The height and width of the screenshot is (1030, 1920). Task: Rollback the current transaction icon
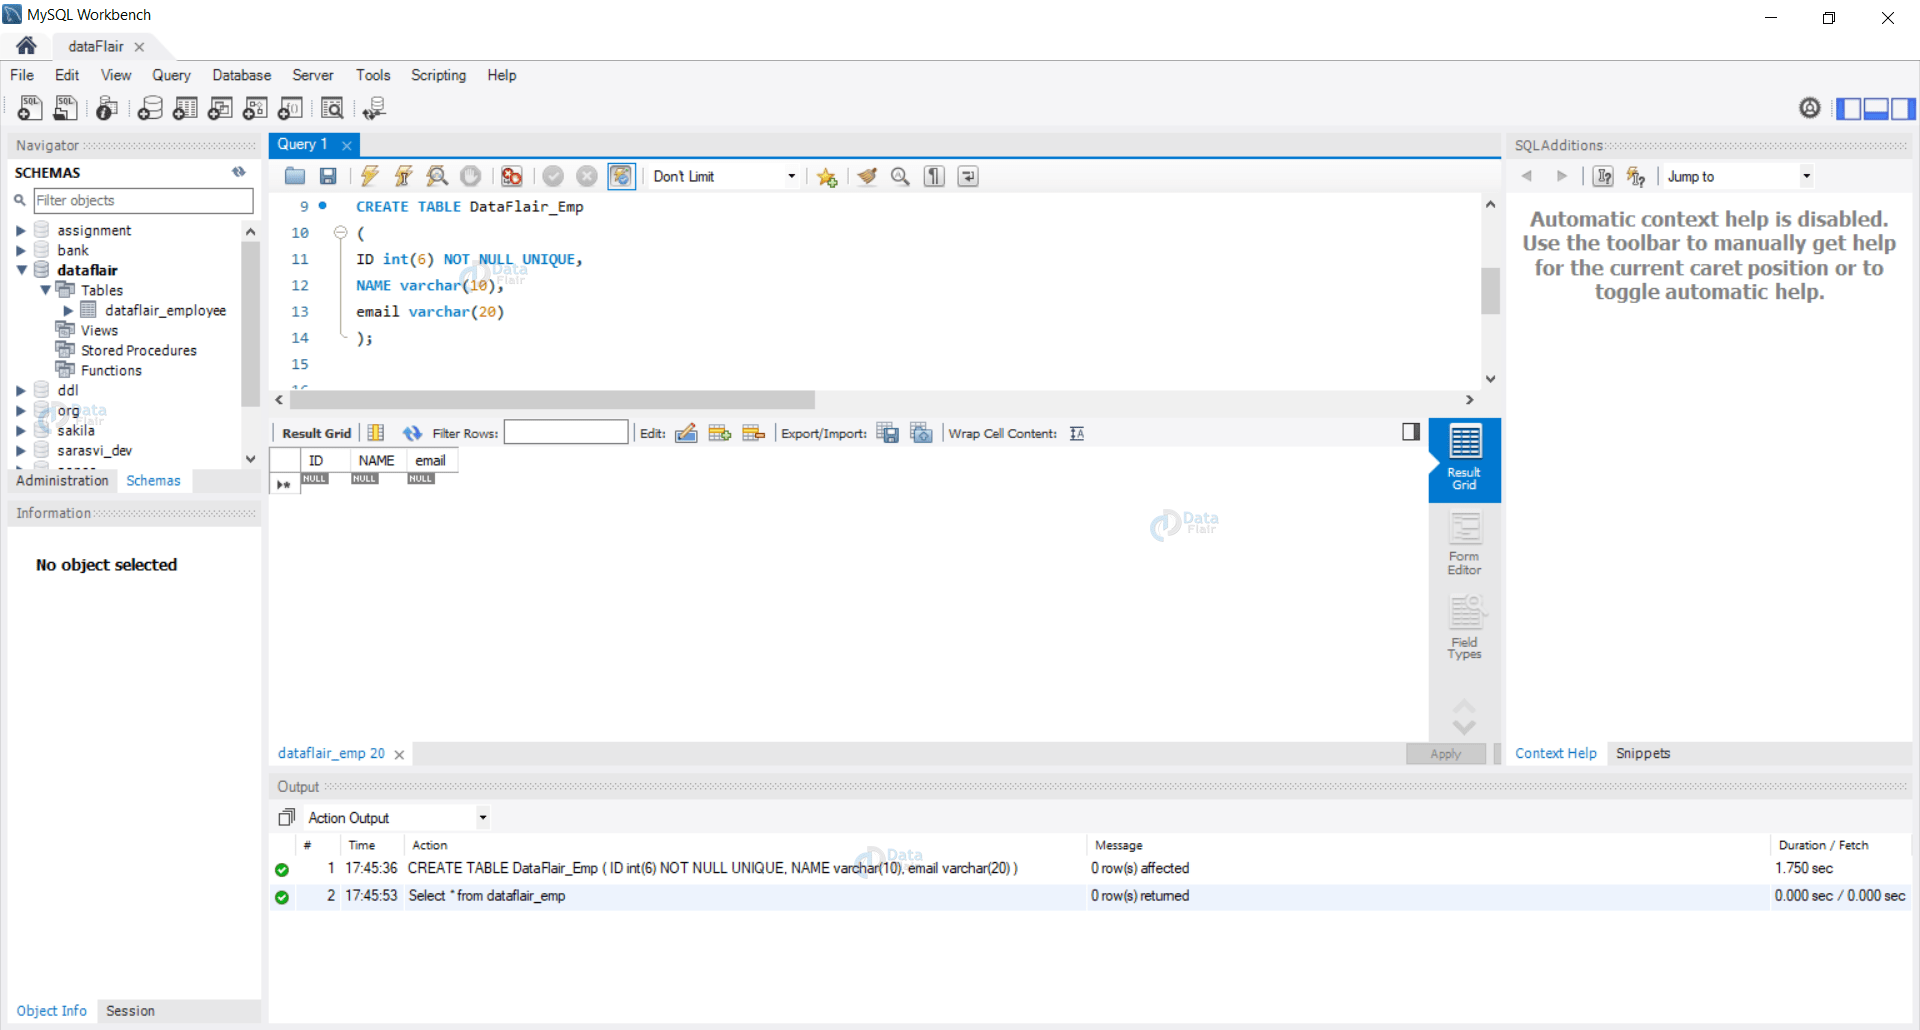coord(587,177)
